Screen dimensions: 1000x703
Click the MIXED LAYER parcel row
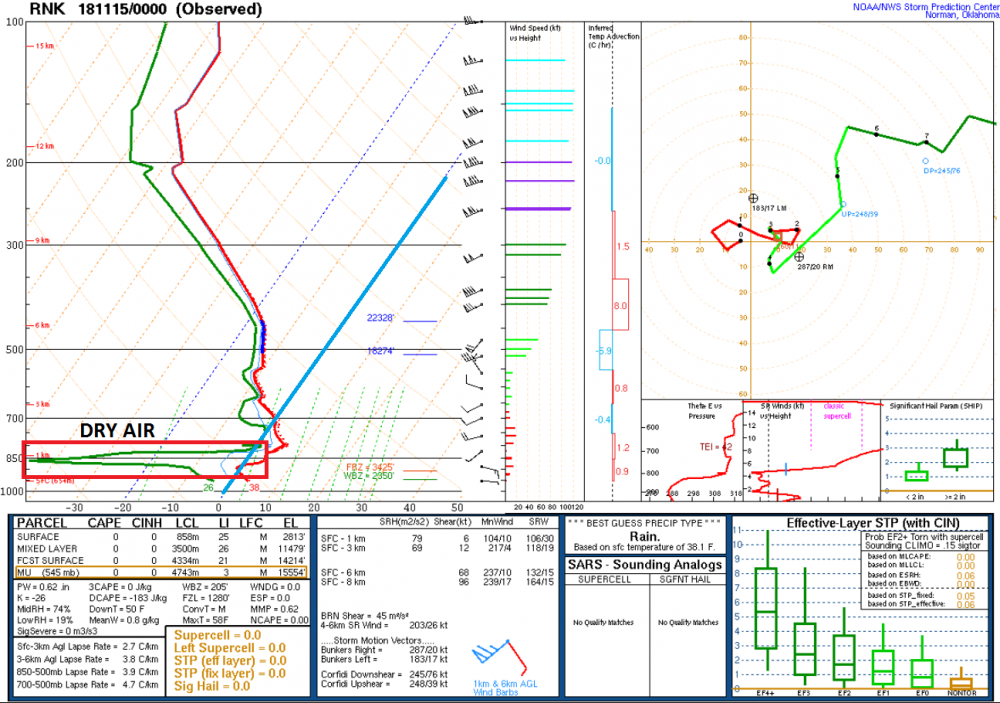click(161, 549)
